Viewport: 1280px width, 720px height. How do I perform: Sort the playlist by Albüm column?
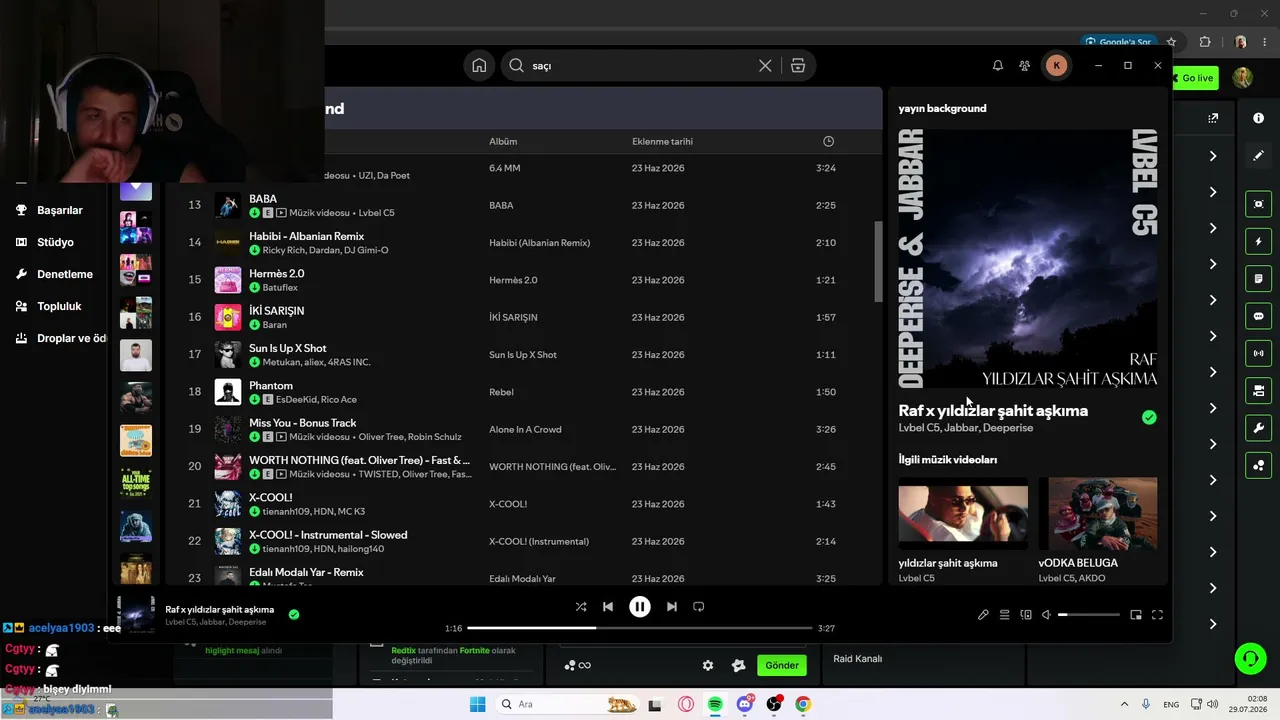pyautogui.click(x=503, y=142)
